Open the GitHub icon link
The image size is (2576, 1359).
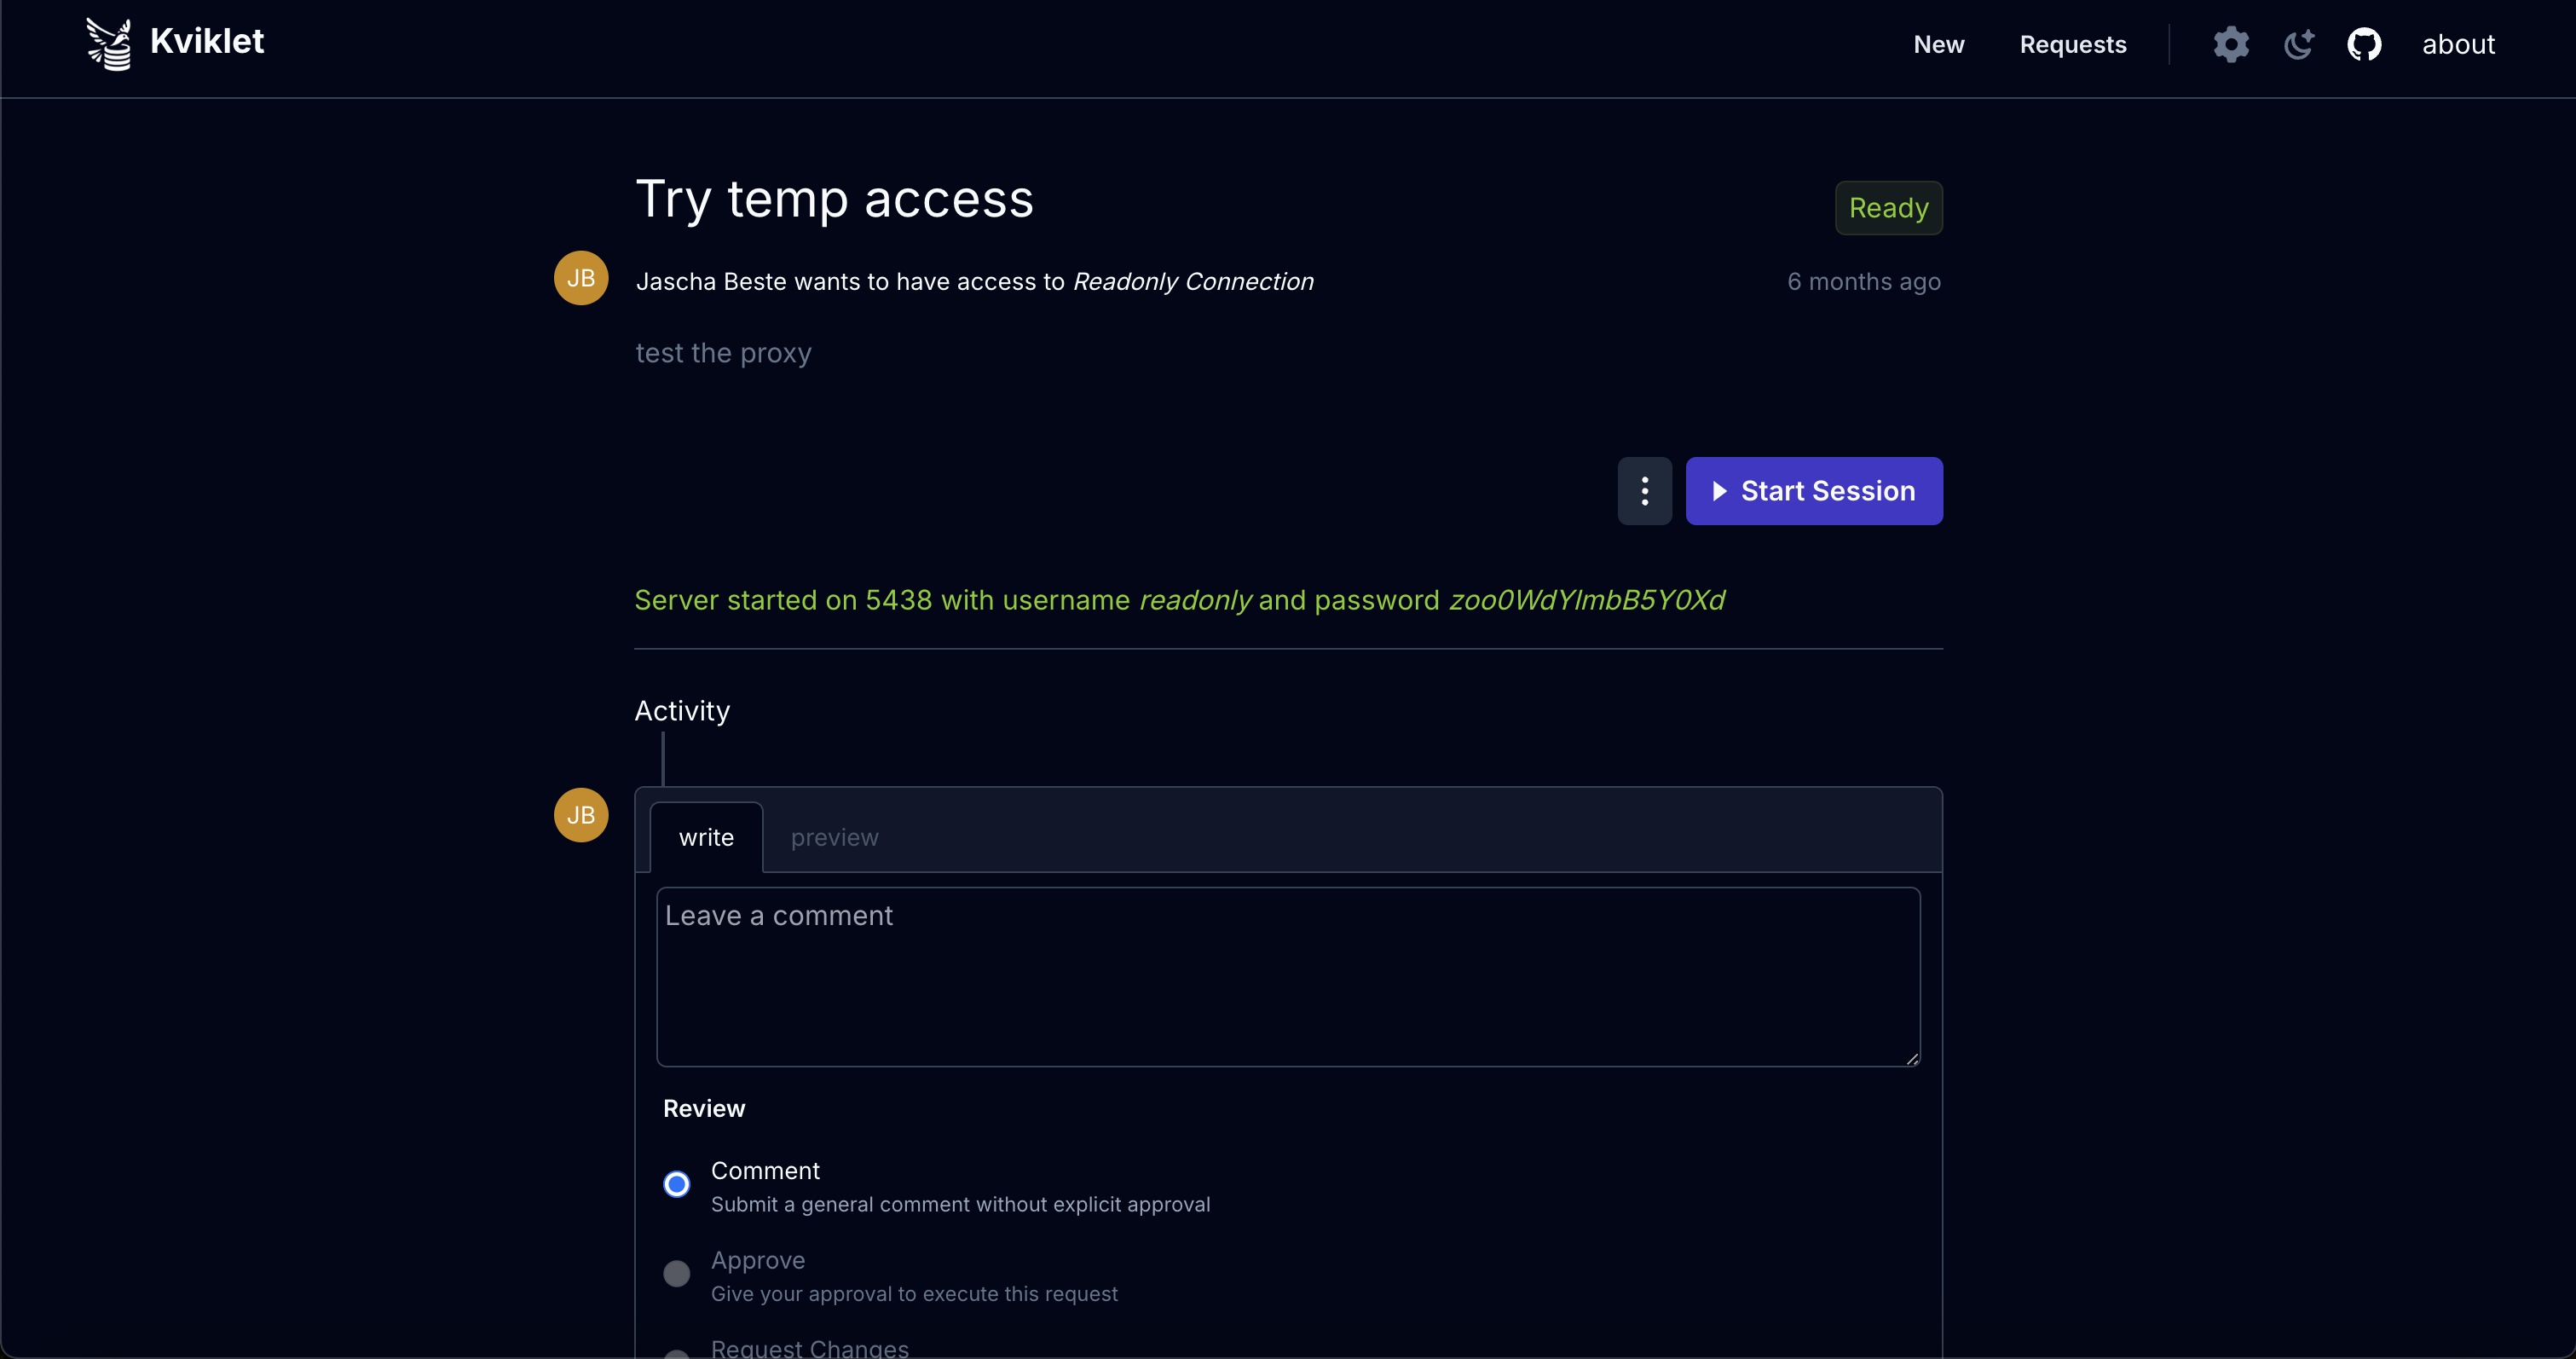point(2364,44)
